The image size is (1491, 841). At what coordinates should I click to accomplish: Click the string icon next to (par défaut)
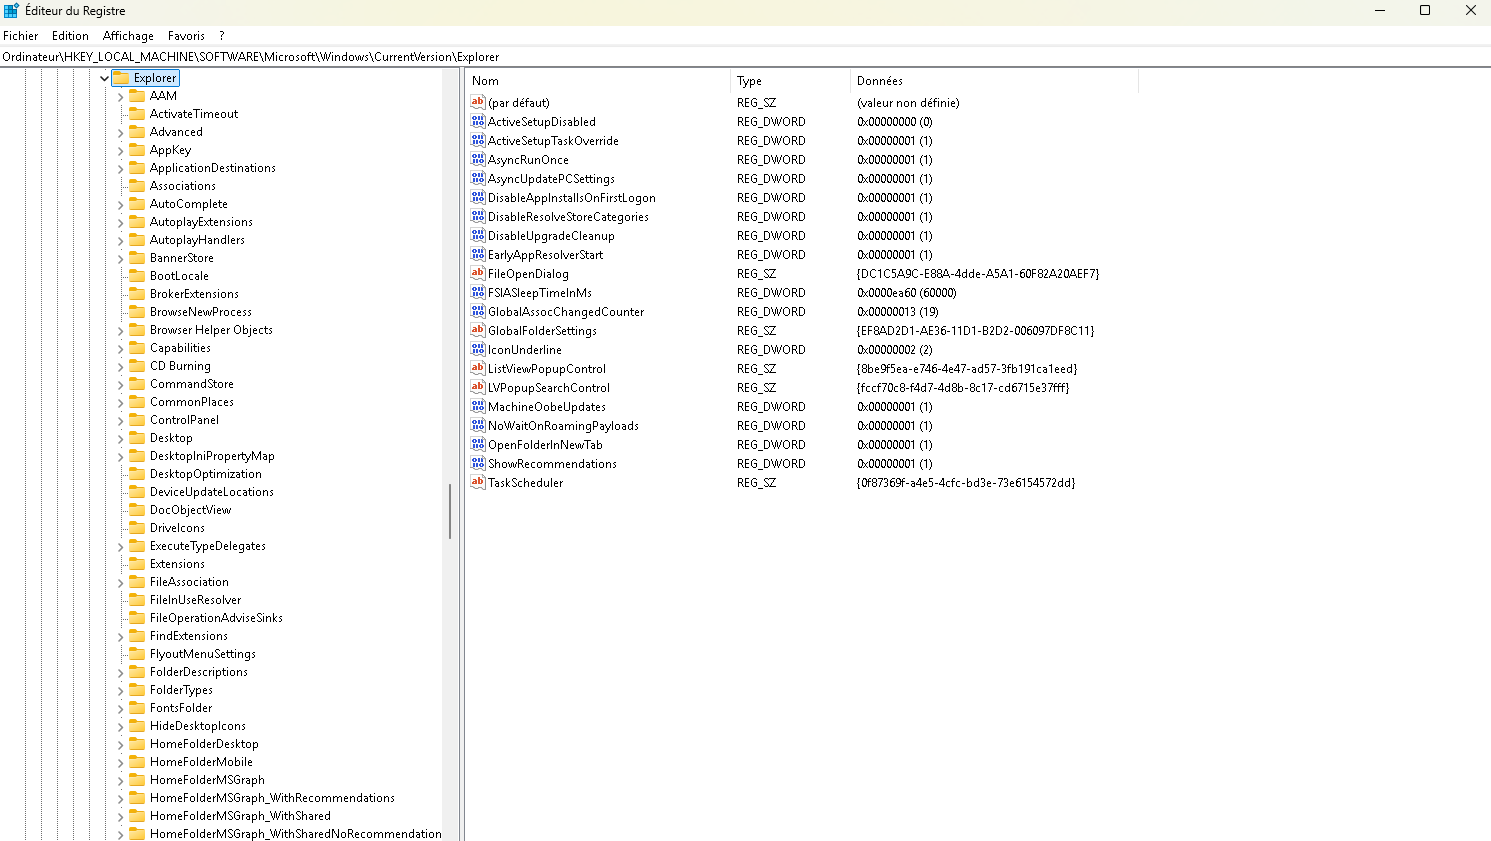tap(478, 102)
